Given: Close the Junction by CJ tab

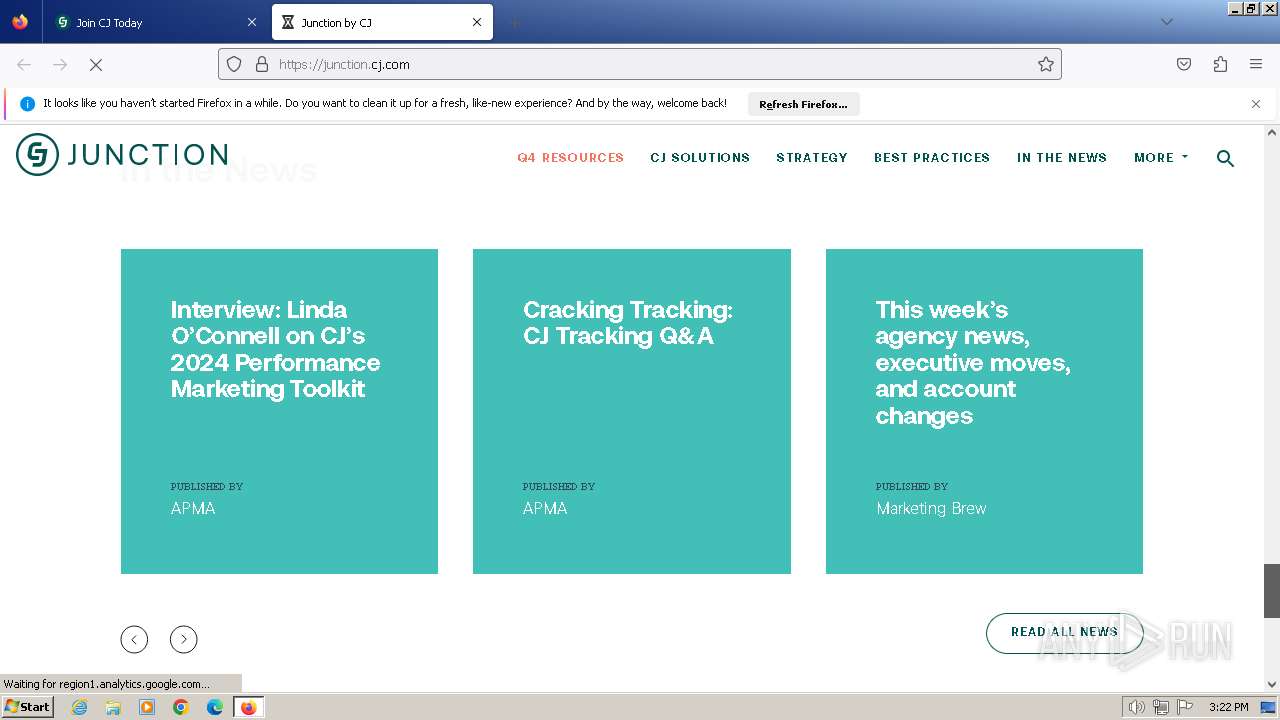Looking at the screenshot, I should pos(477,22).
